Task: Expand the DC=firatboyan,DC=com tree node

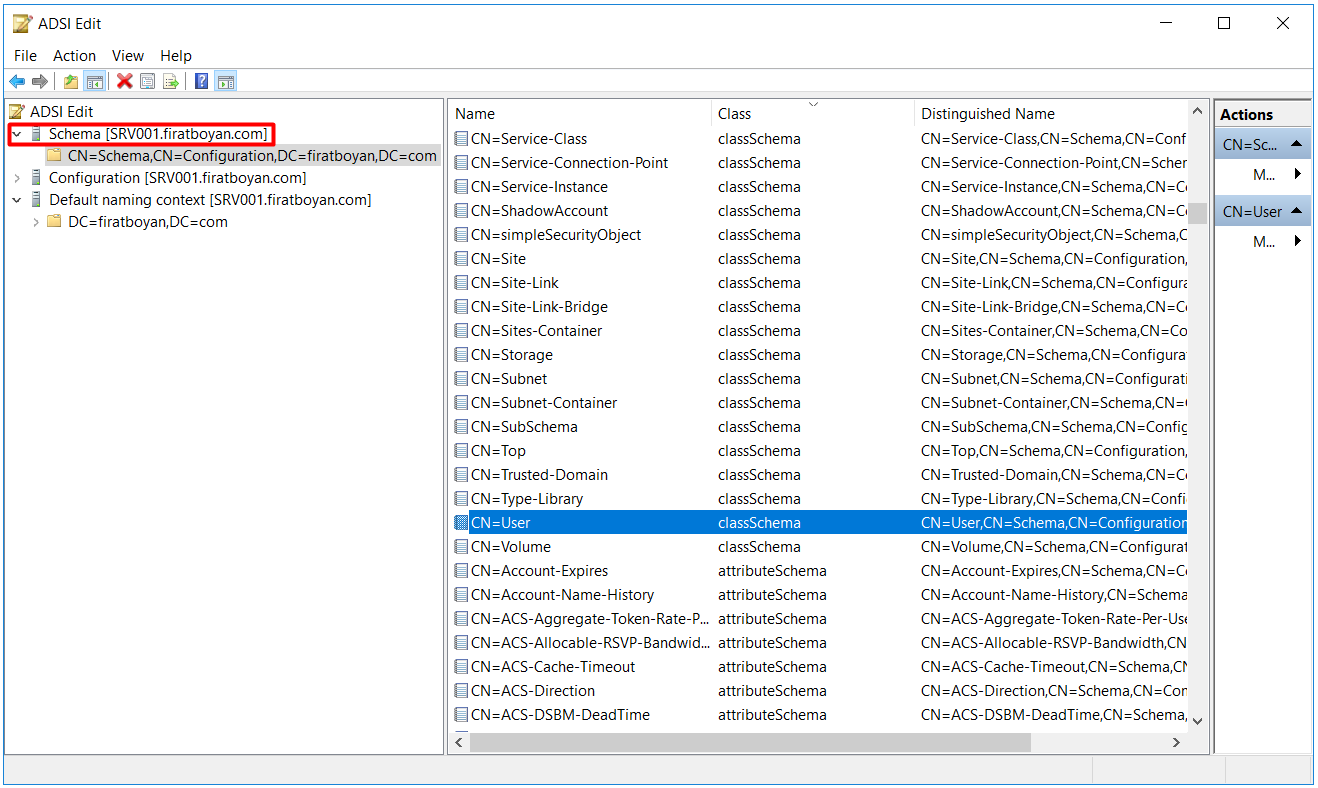Action: [36, 222]
